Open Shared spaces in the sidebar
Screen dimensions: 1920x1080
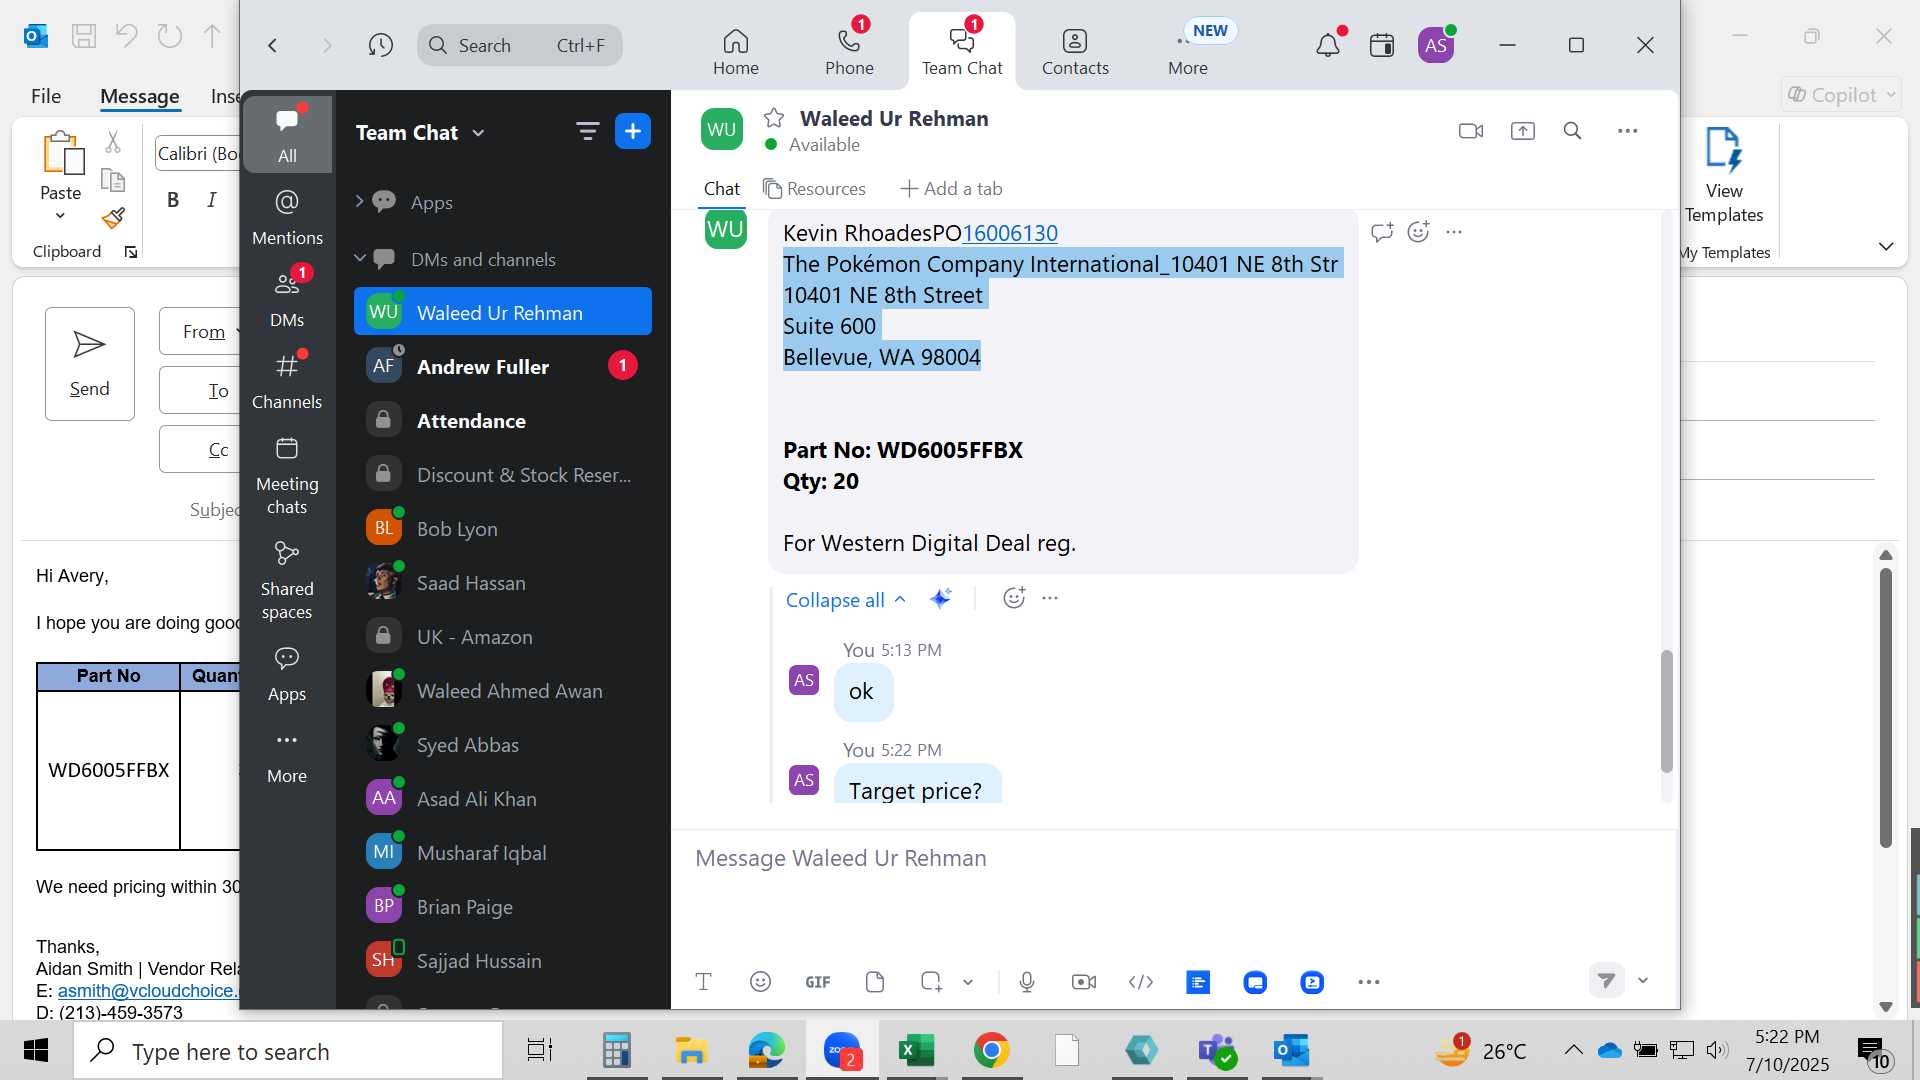click(287, 582)
